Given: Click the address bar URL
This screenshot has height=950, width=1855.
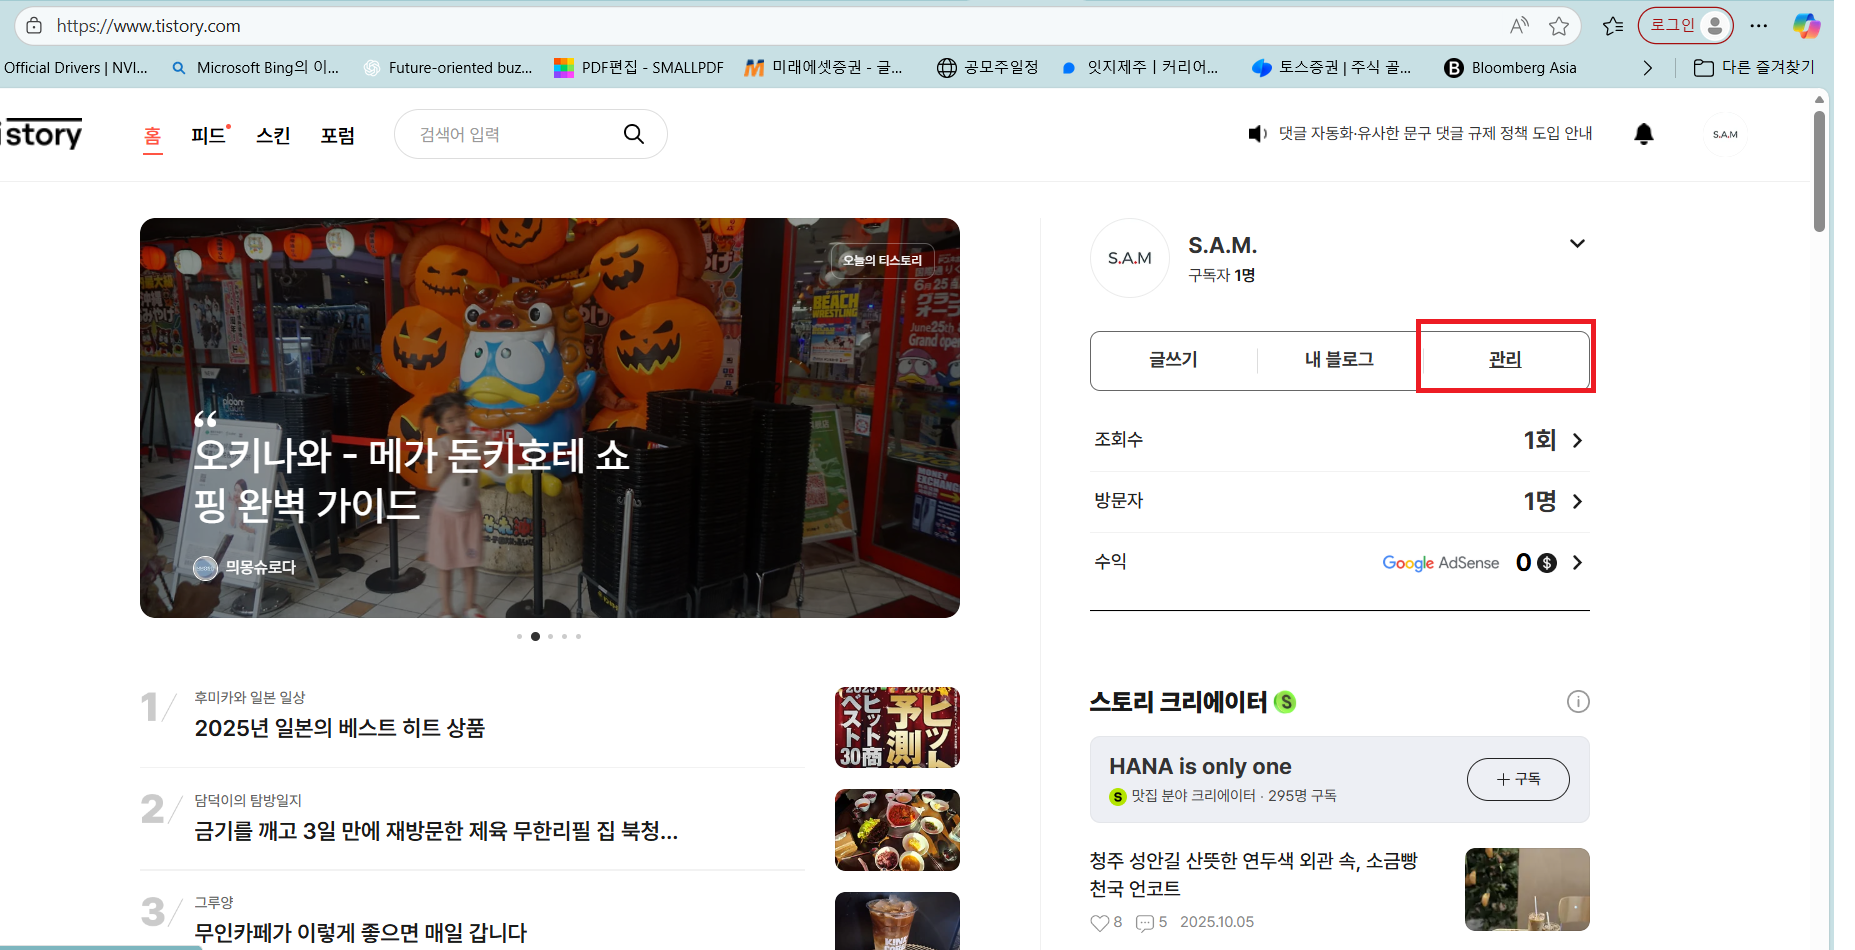Looking at the screenshot, I should point(149,26).
